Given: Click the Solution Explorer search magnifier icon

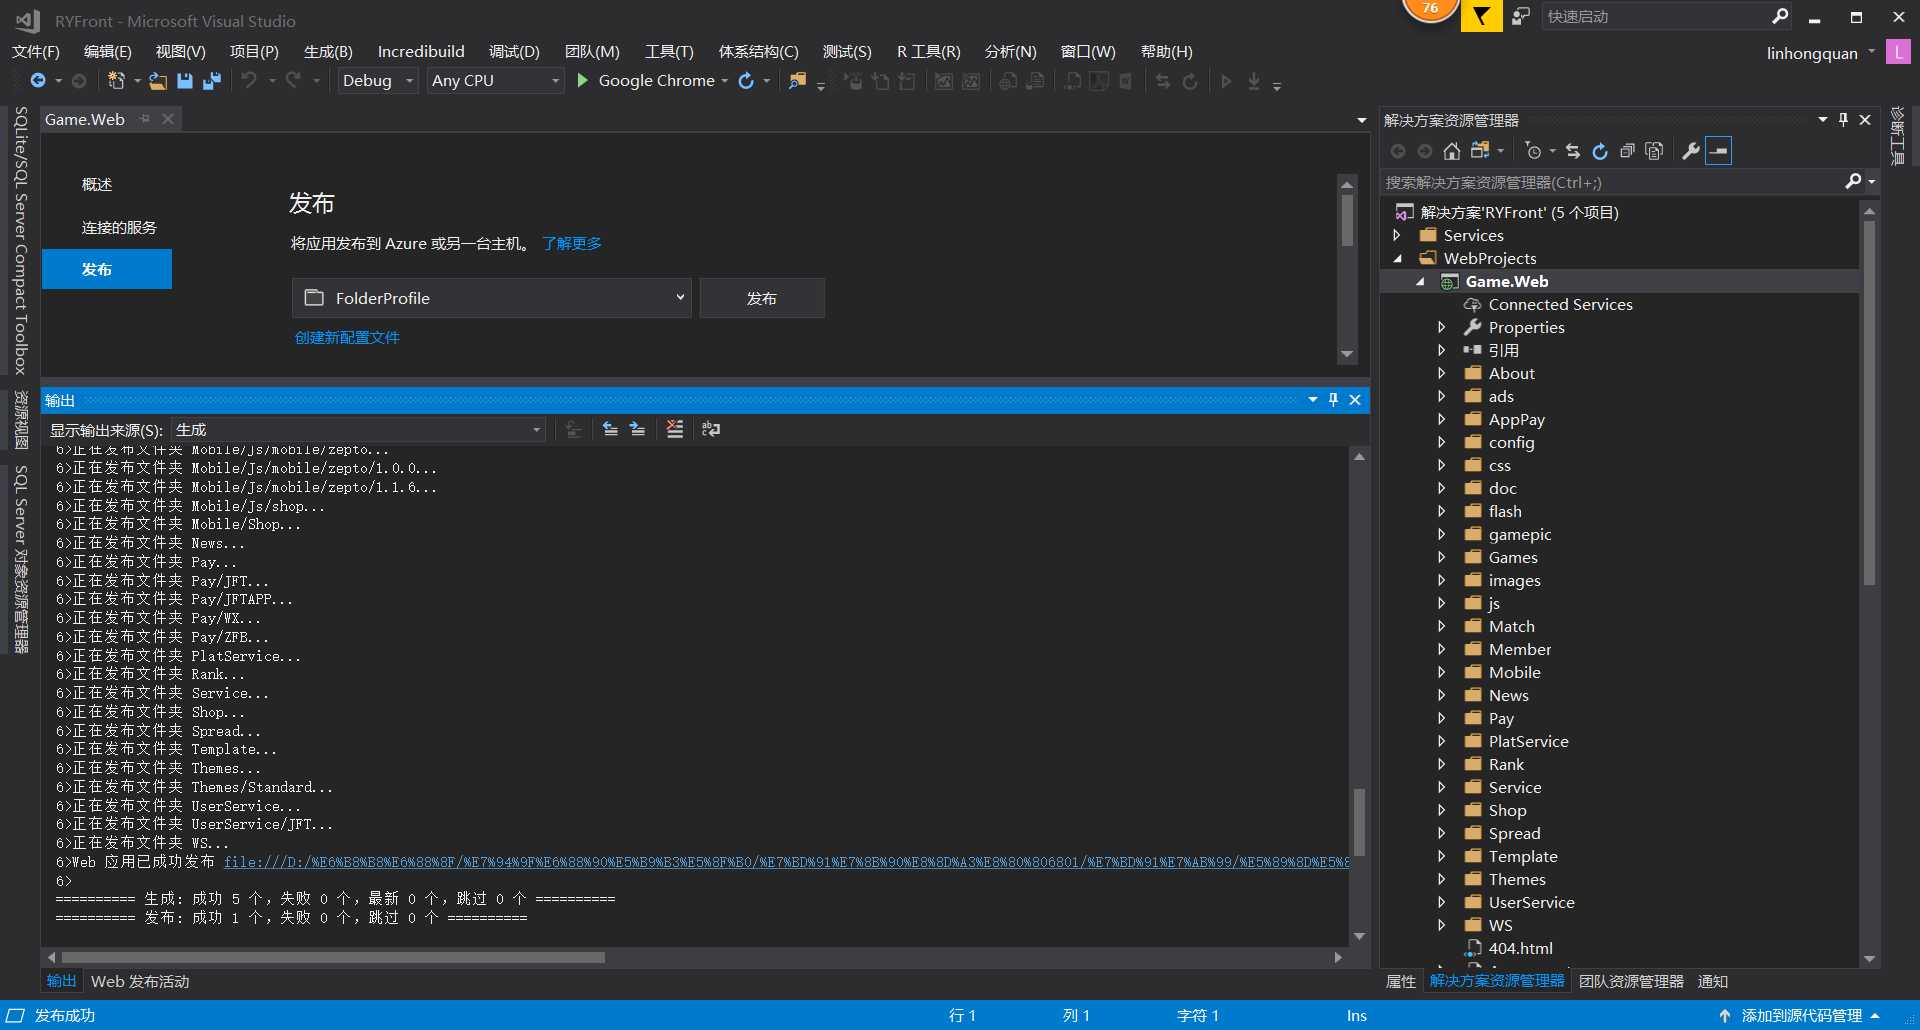Looking at the screenshot, I should [x=1853, y=181].
